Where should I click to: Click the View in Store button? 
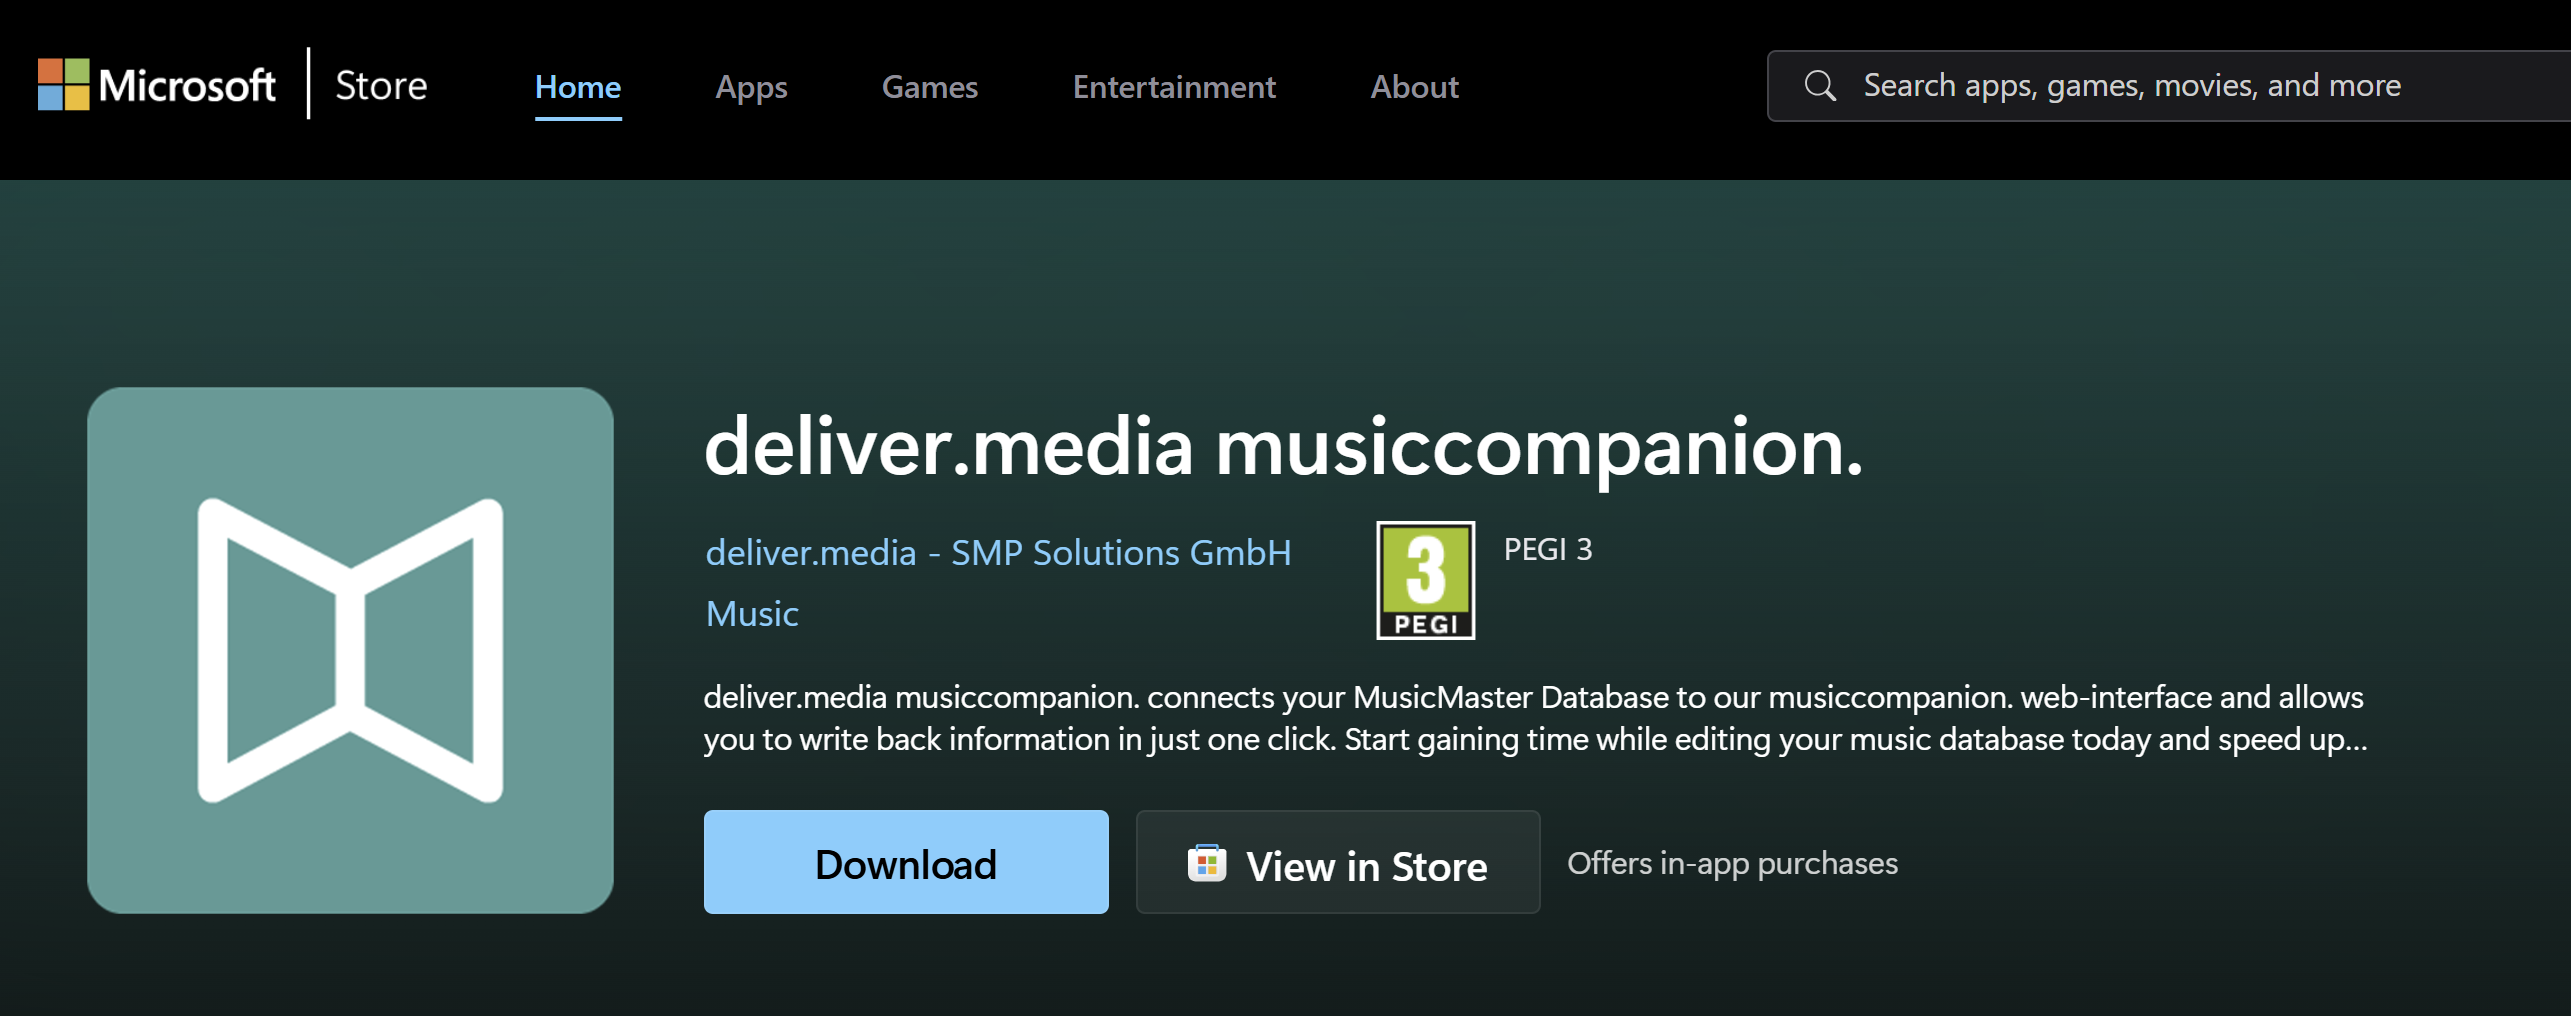tap(1338, 862)
